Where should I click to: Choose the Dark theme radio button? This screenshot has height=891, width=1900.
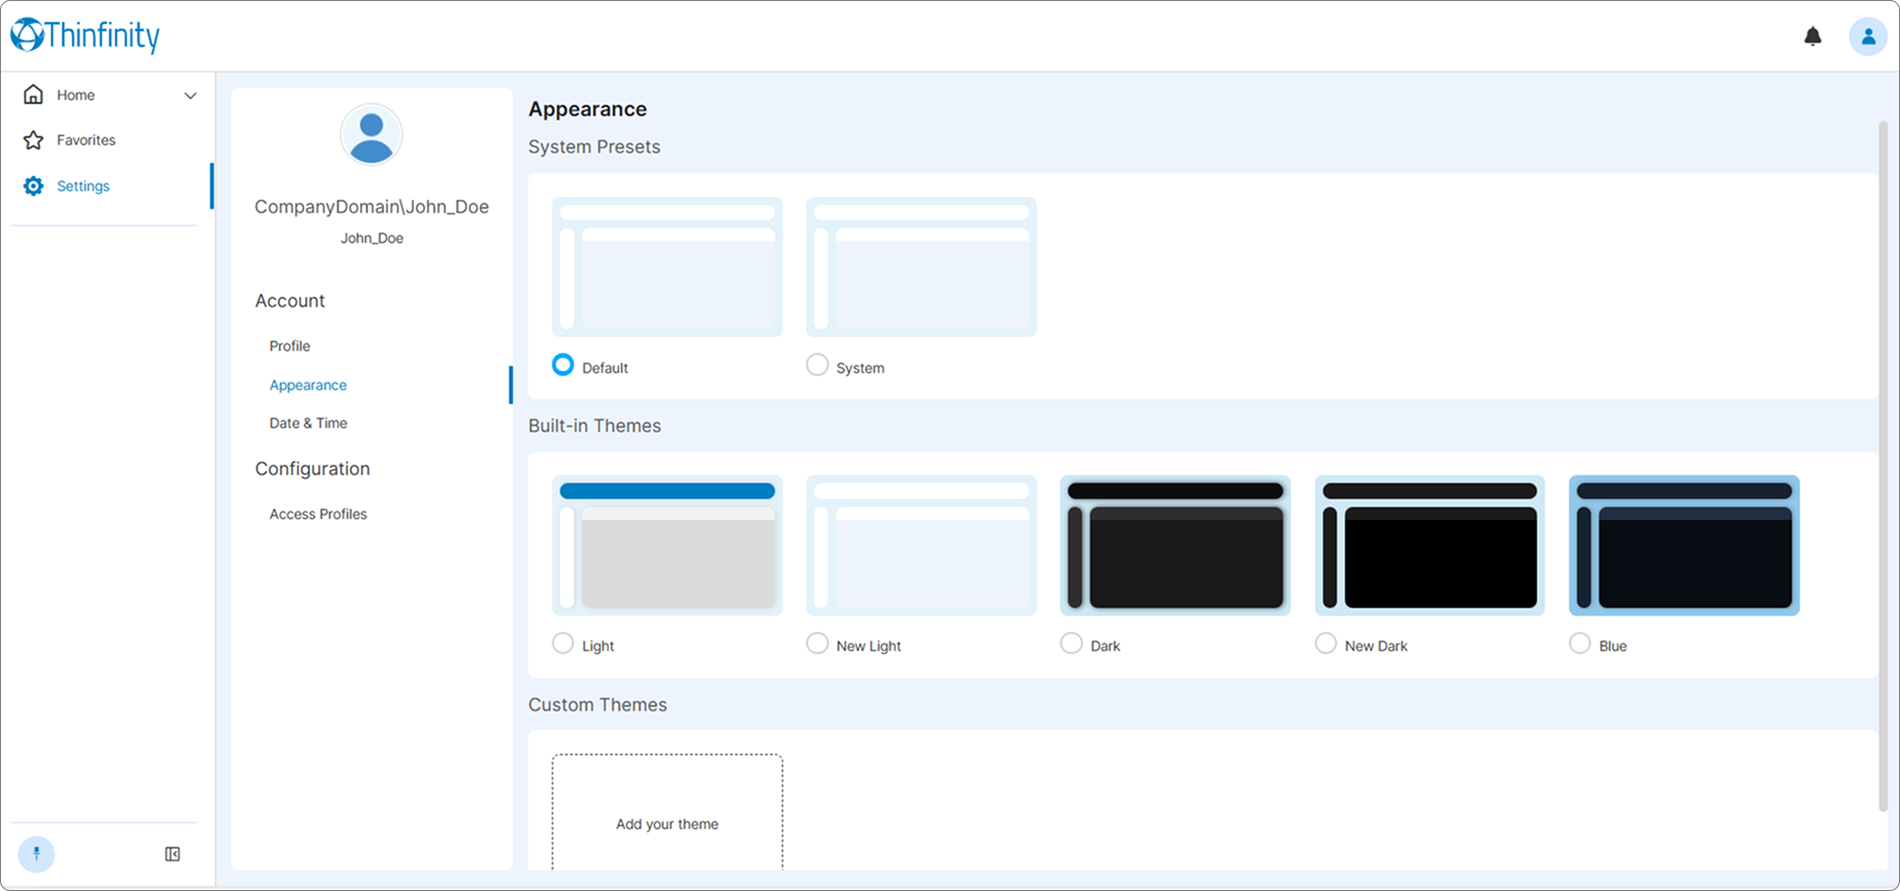pos(1071,643)
